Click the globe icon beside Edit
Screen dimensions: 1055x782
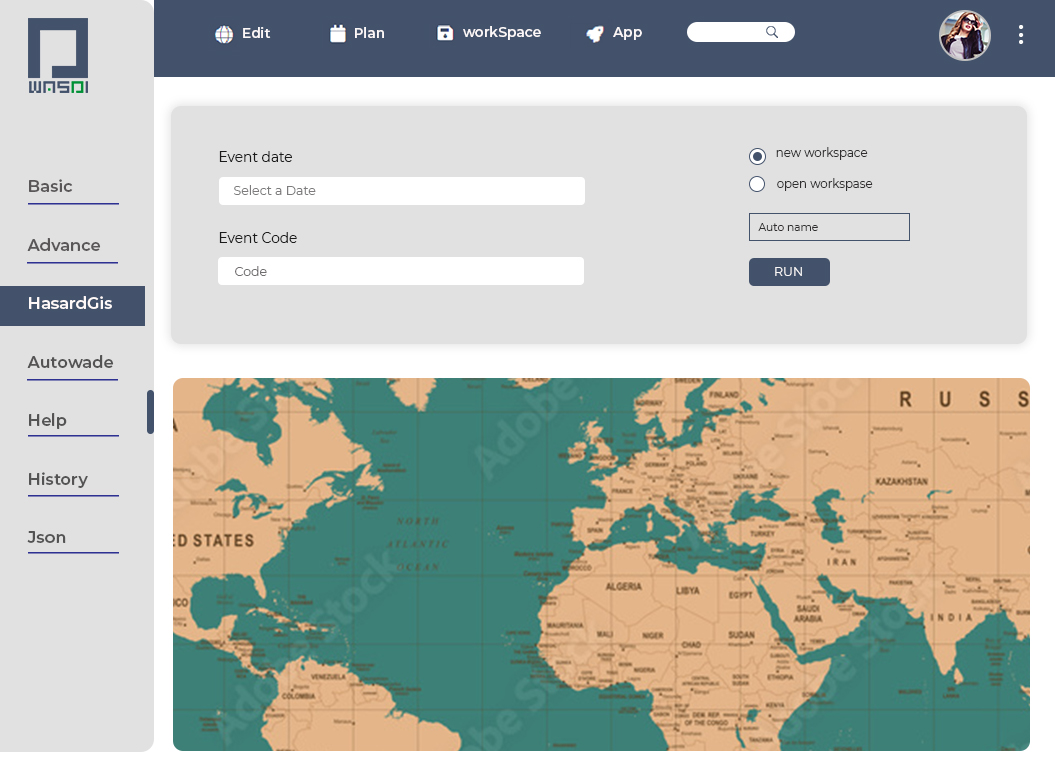[x=224, y=34]
